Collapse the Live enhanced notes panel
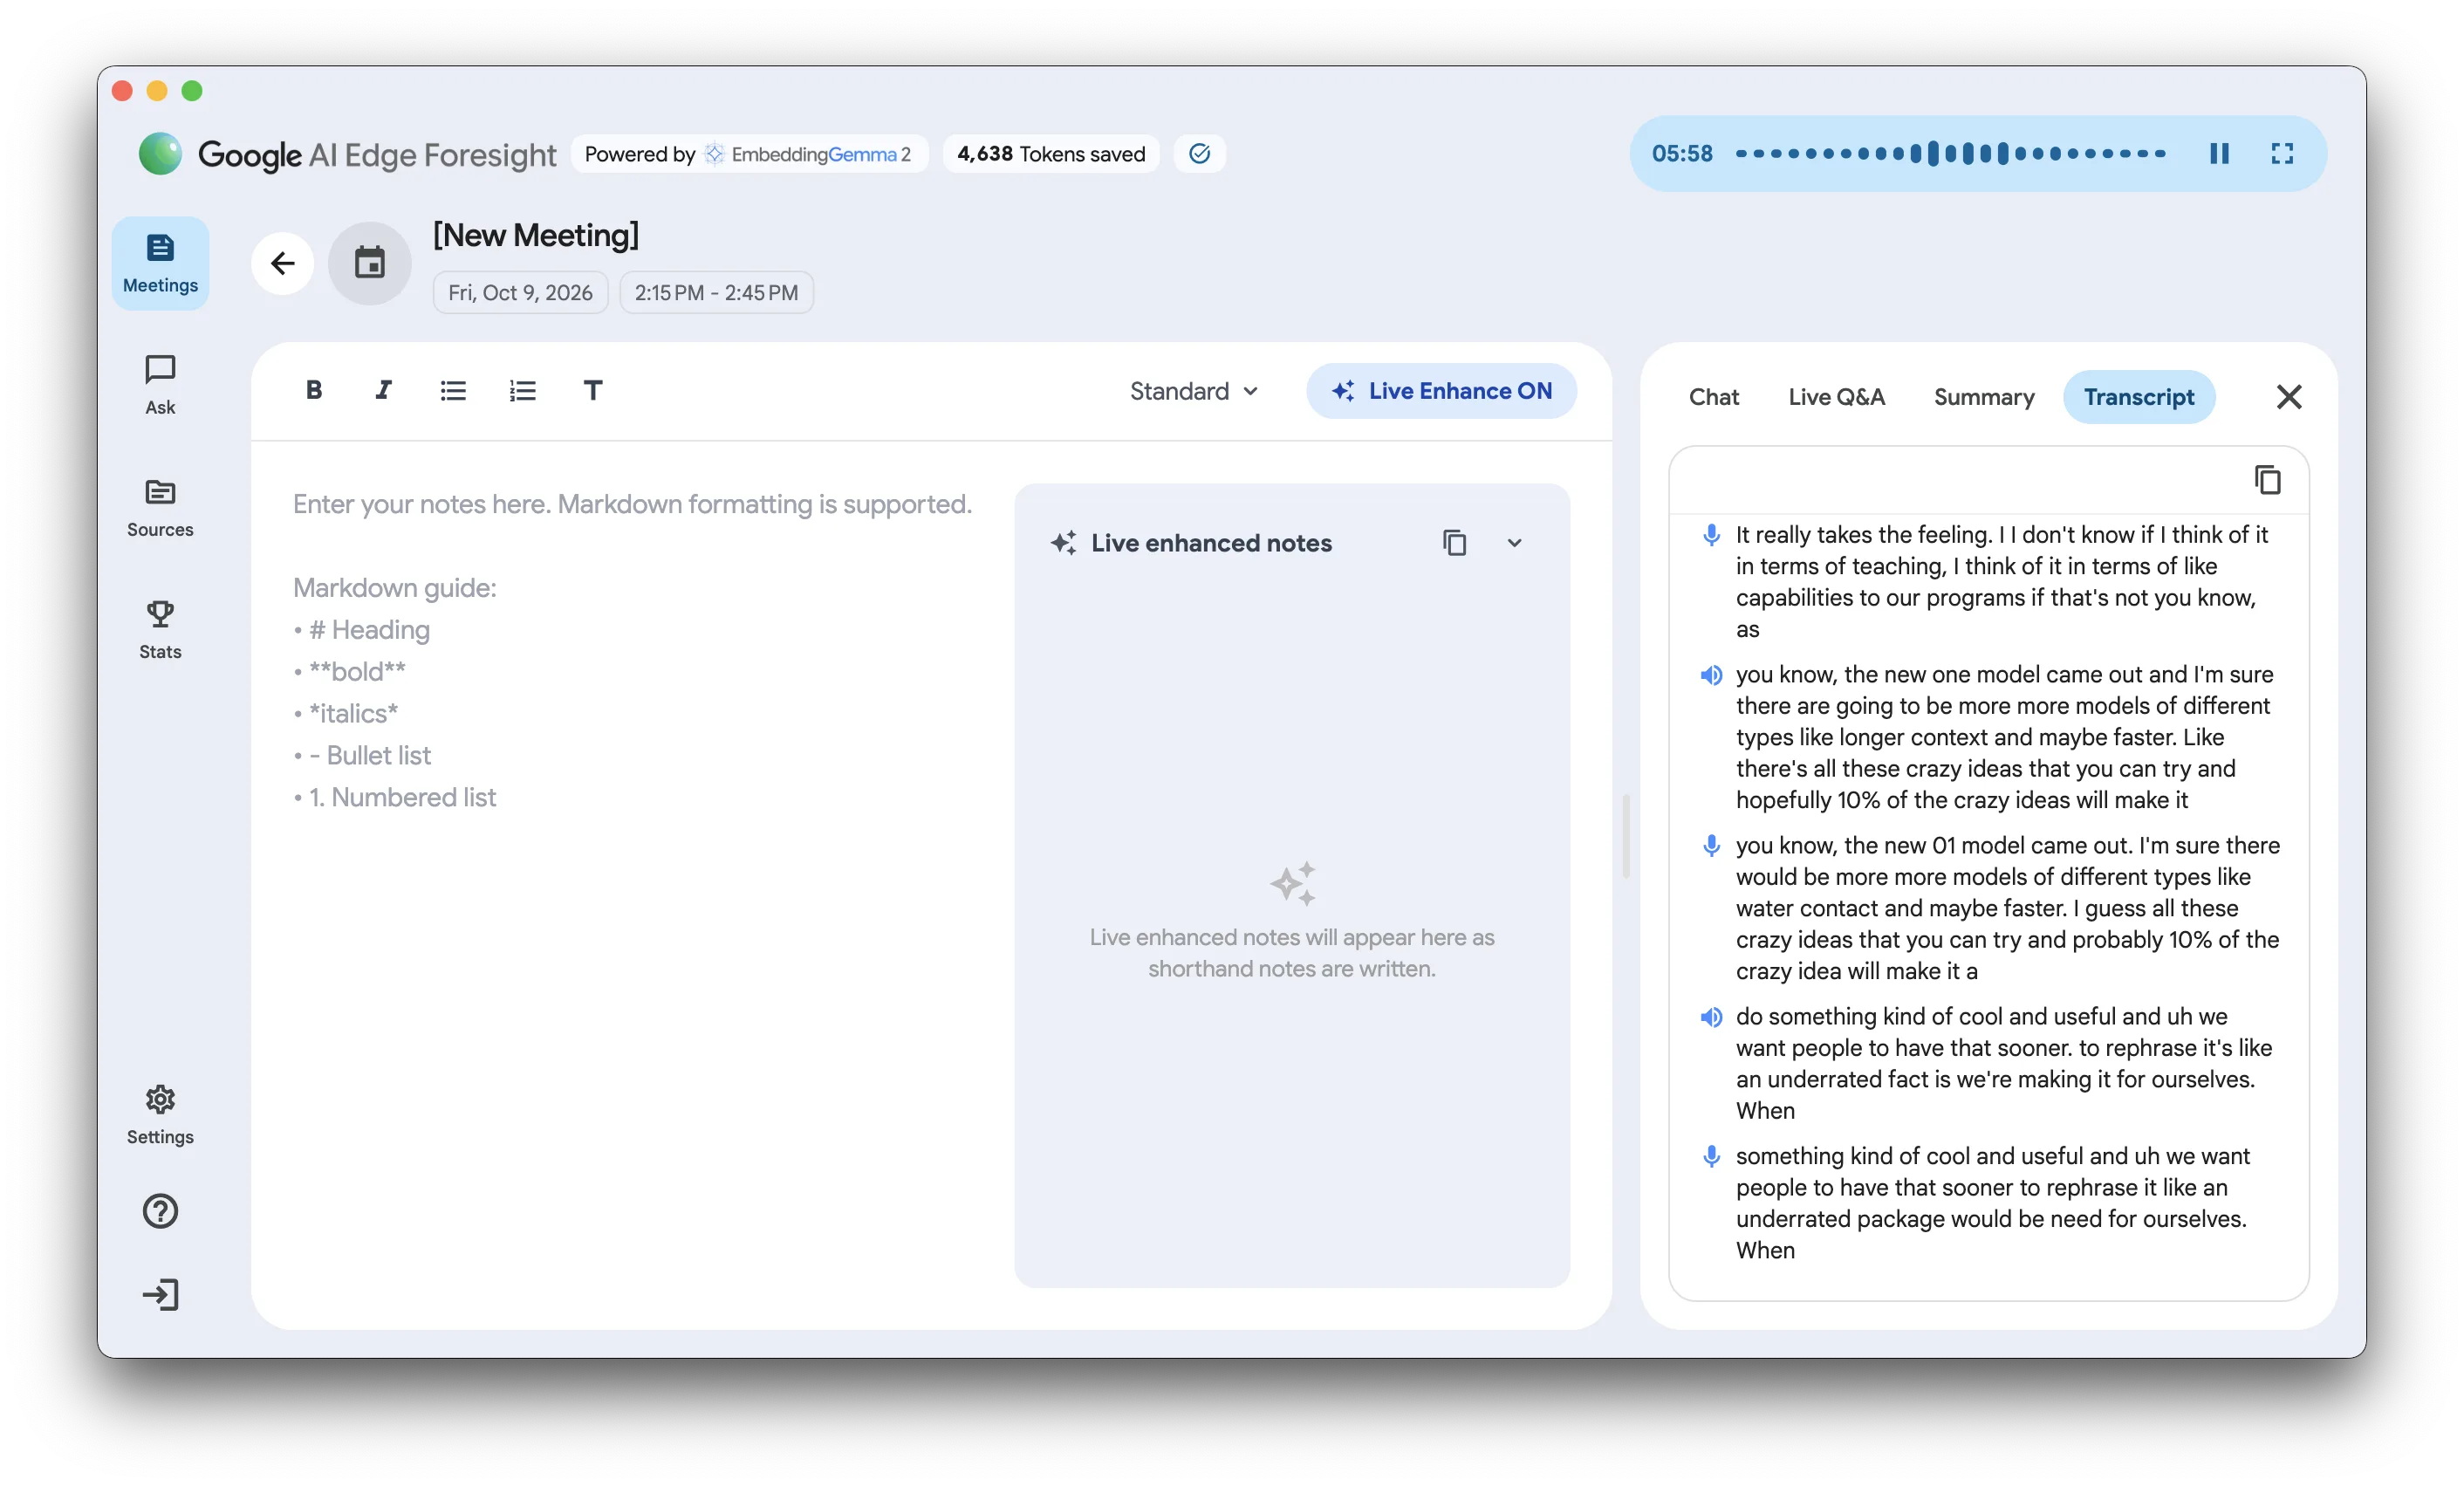 click(1515, 543)
